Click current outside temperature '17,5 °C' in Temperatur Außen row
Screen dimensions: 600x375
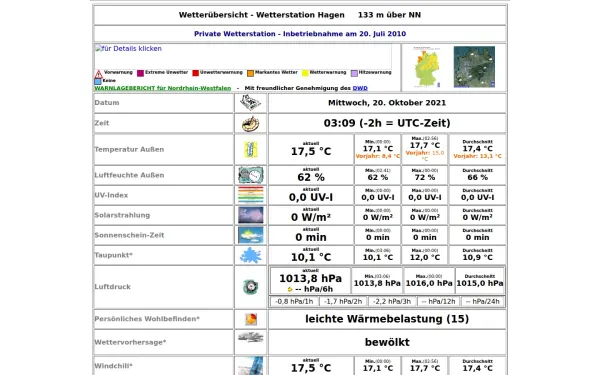pos(311,152)
